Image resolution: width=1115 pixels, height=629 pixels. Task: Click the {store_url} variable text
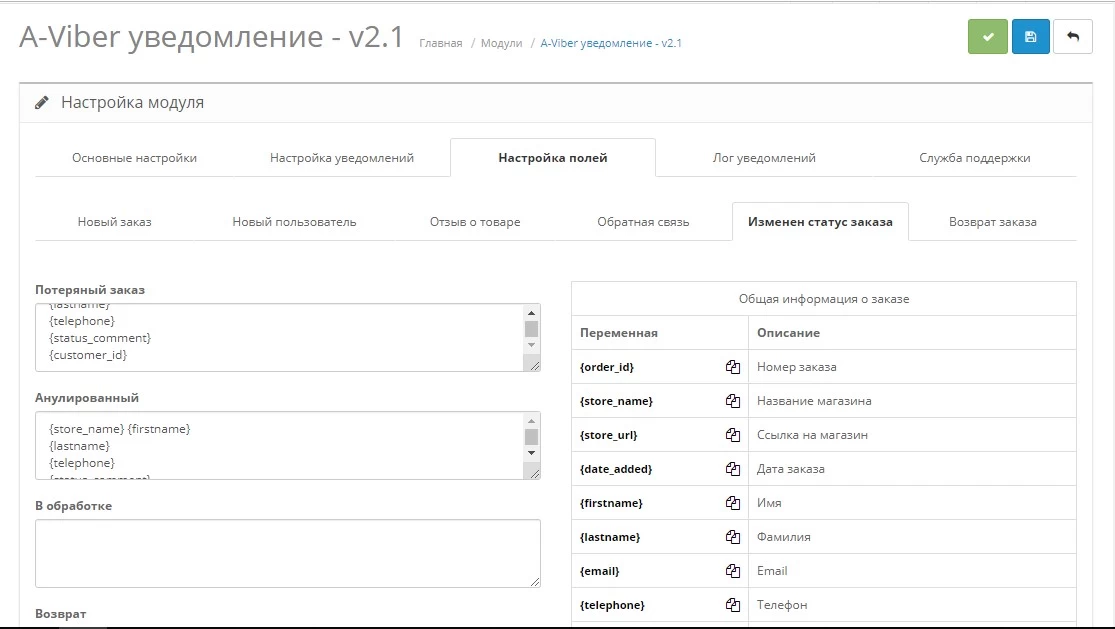coord(608,435)
